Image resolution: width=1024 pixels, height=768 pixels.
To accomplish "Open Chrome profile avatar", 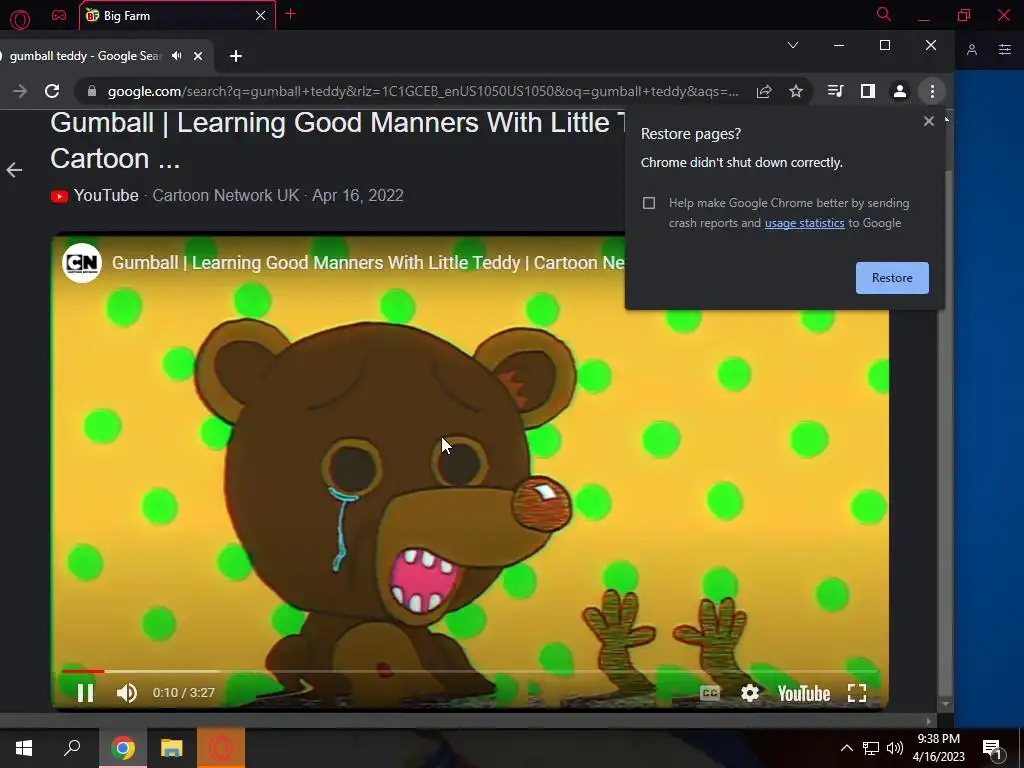I will click(900, 91).
